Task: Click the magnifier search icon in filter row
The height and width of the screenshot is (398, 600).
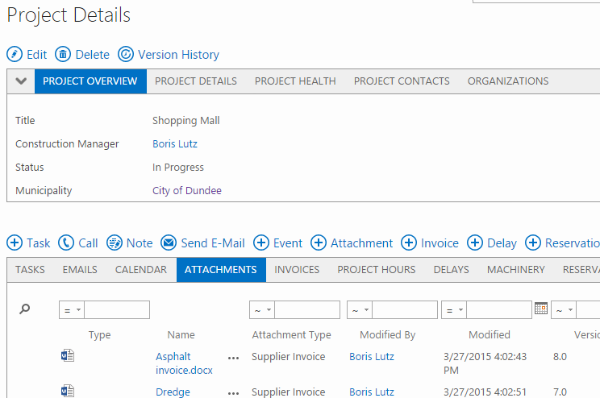Action: (24, 309)
